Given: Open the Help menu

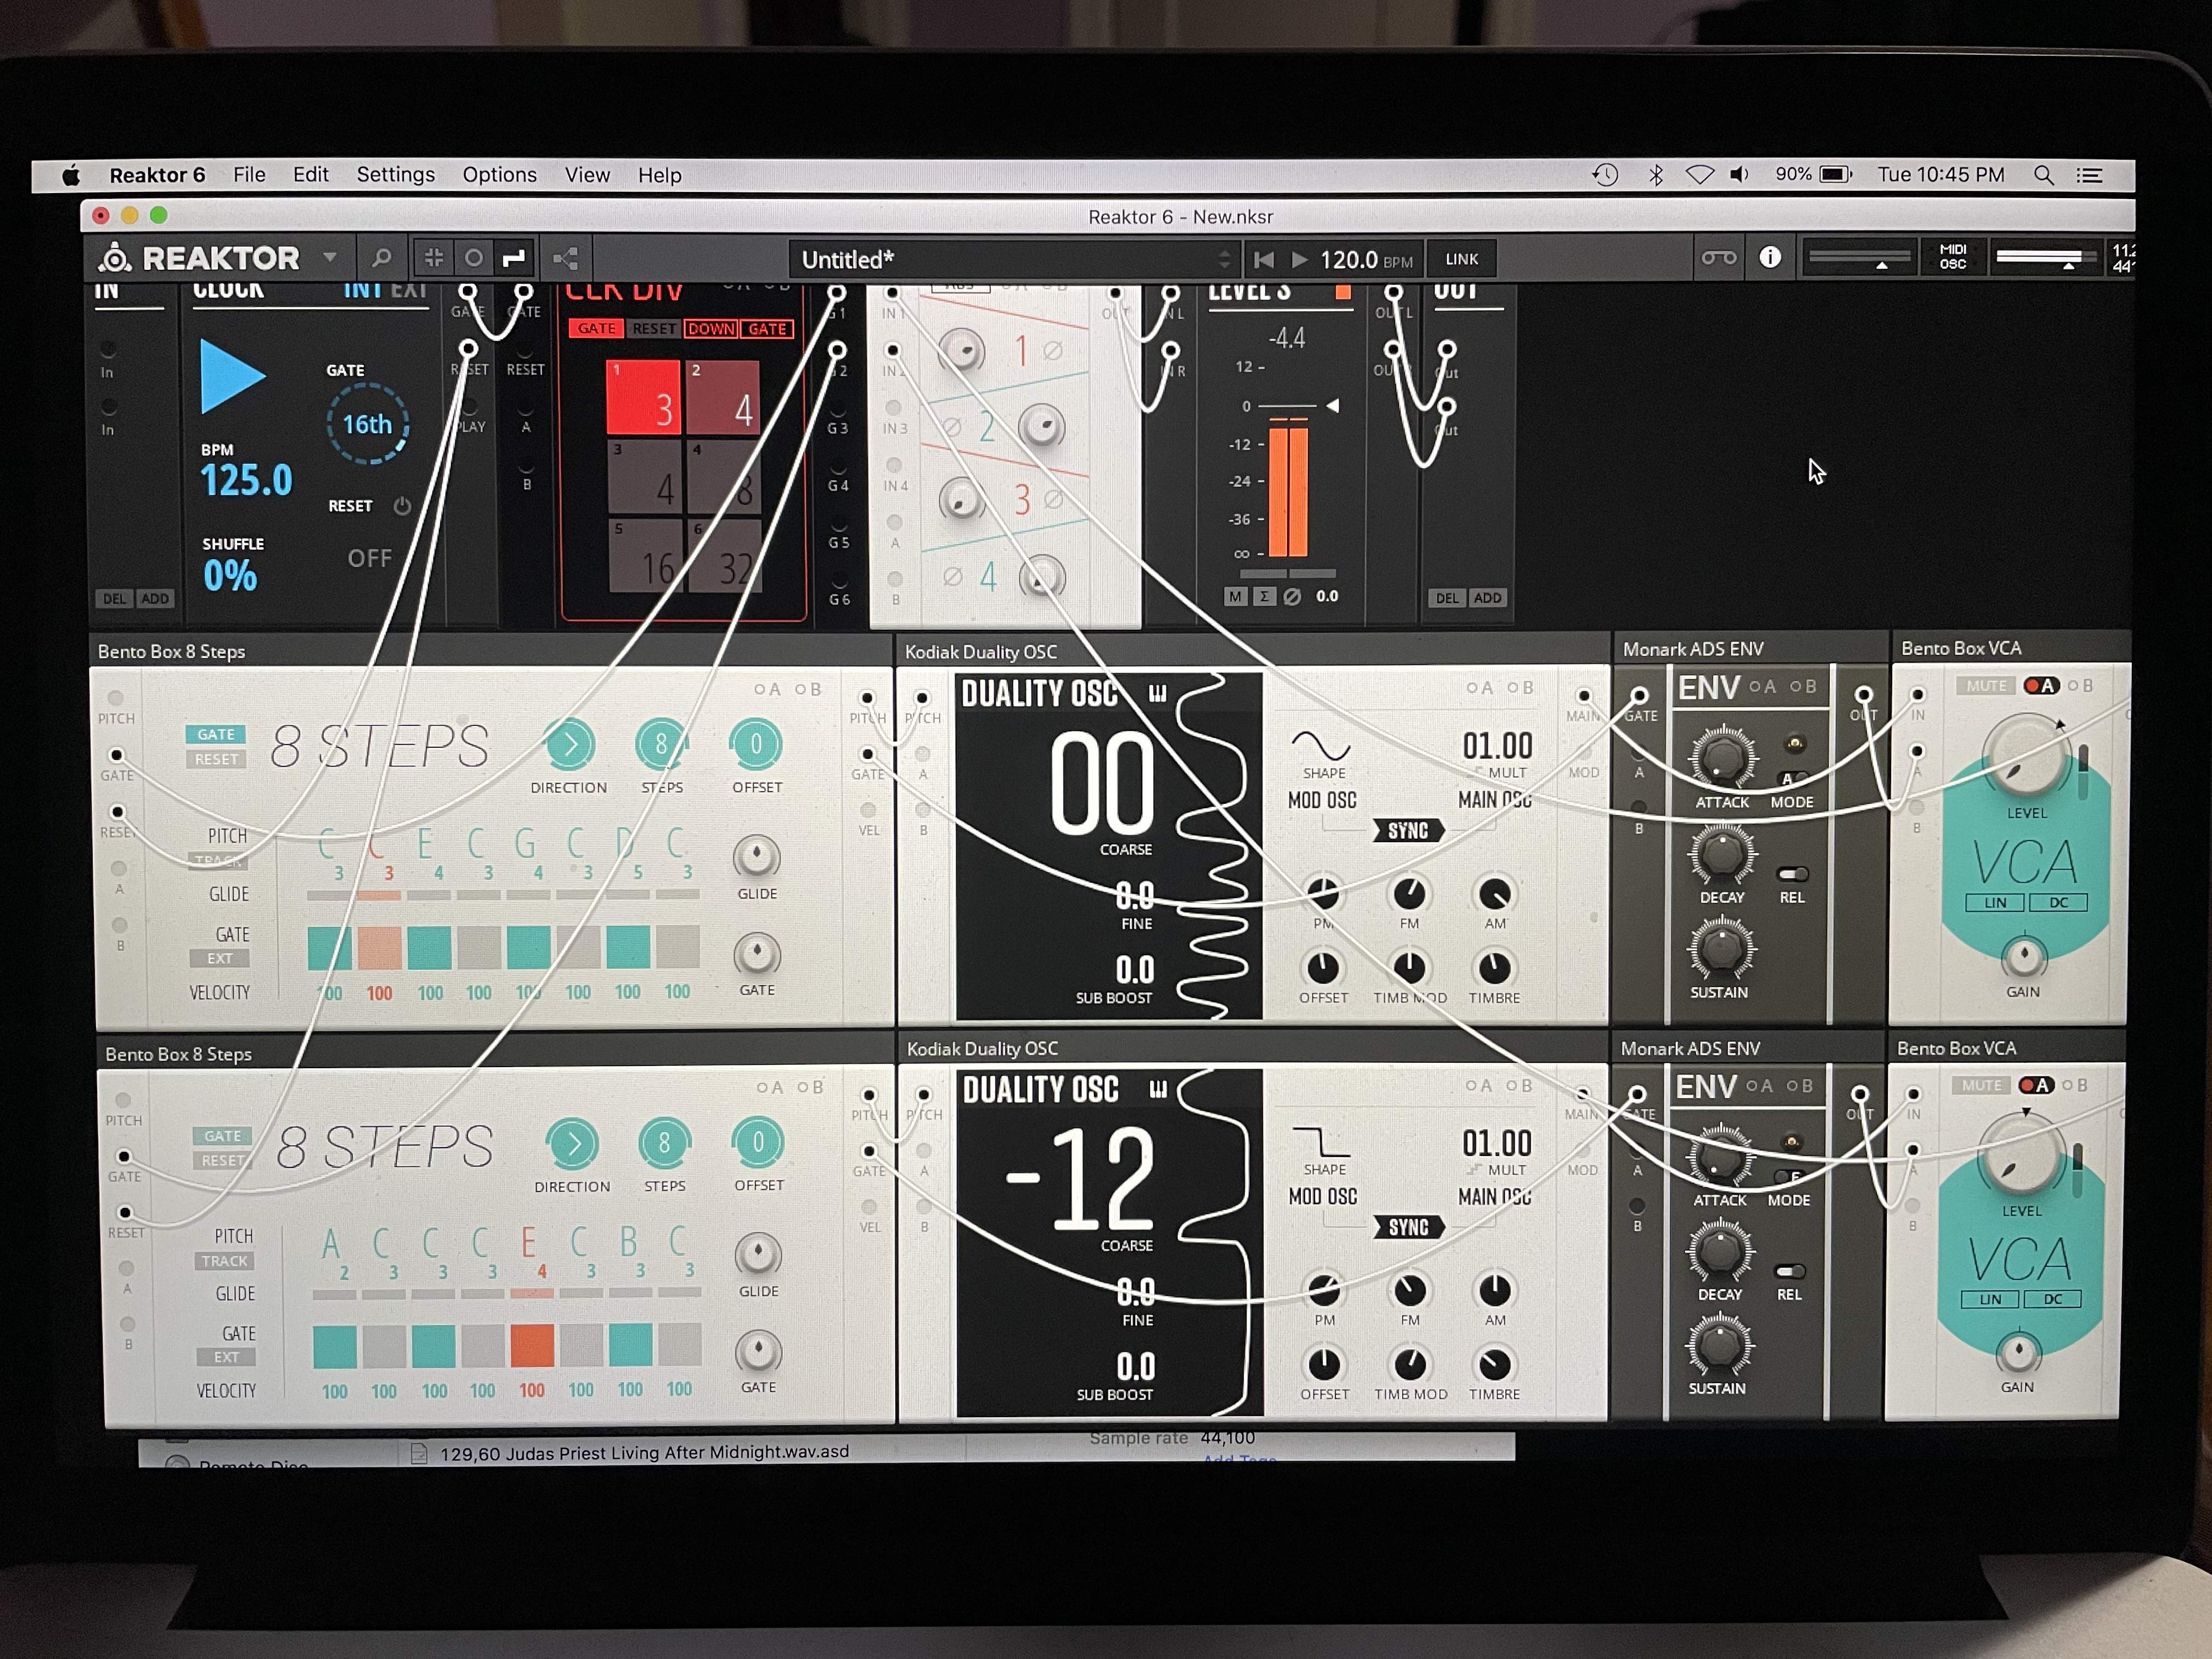Looking at the screenshot, I should pyautogui.click(x=660, y=175).
